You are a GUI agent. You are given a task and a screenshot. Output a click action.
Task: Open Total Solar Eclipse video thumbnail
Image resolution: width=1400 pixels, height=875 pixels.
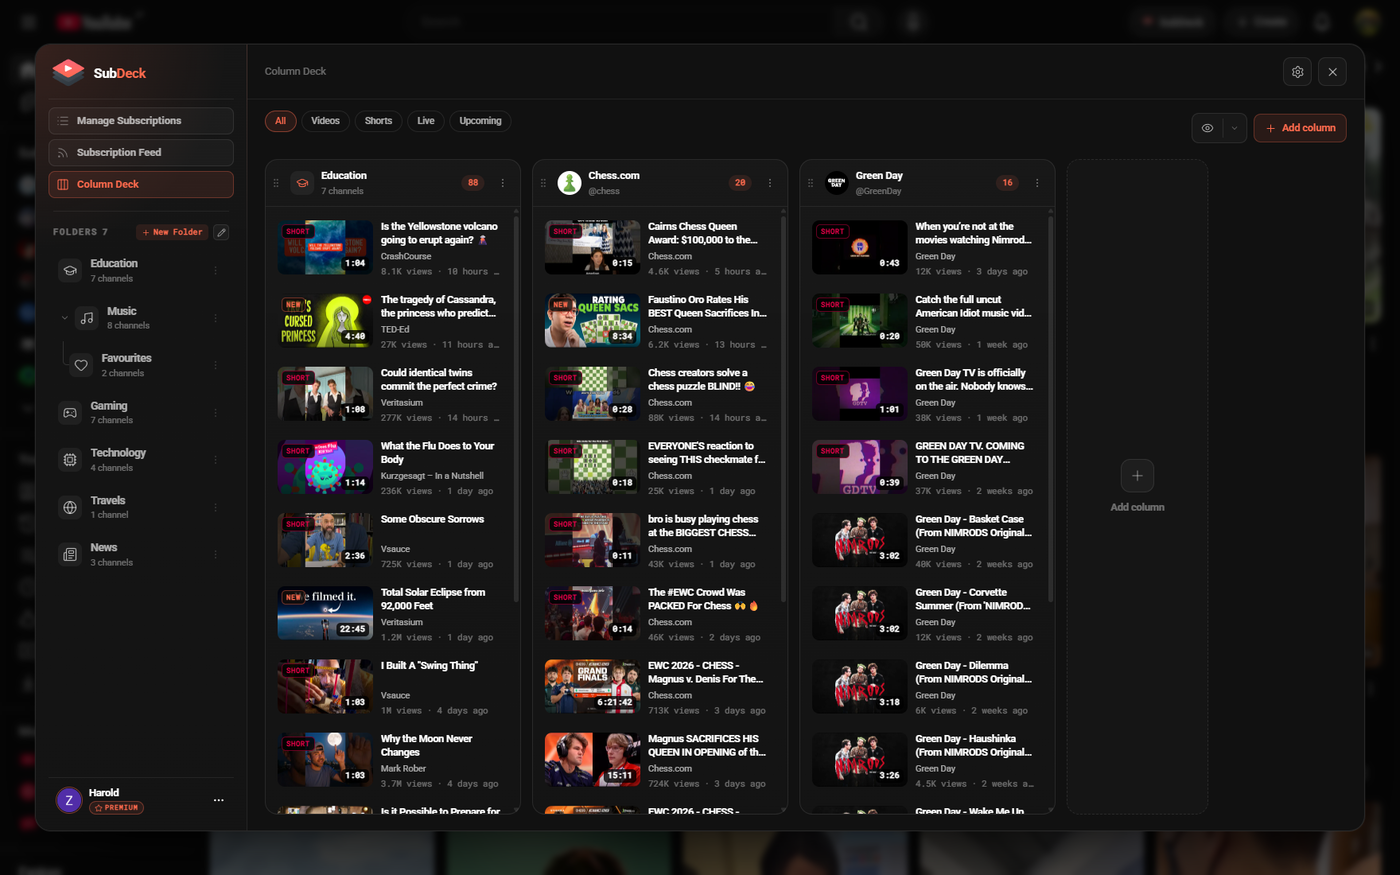point(325,613)
